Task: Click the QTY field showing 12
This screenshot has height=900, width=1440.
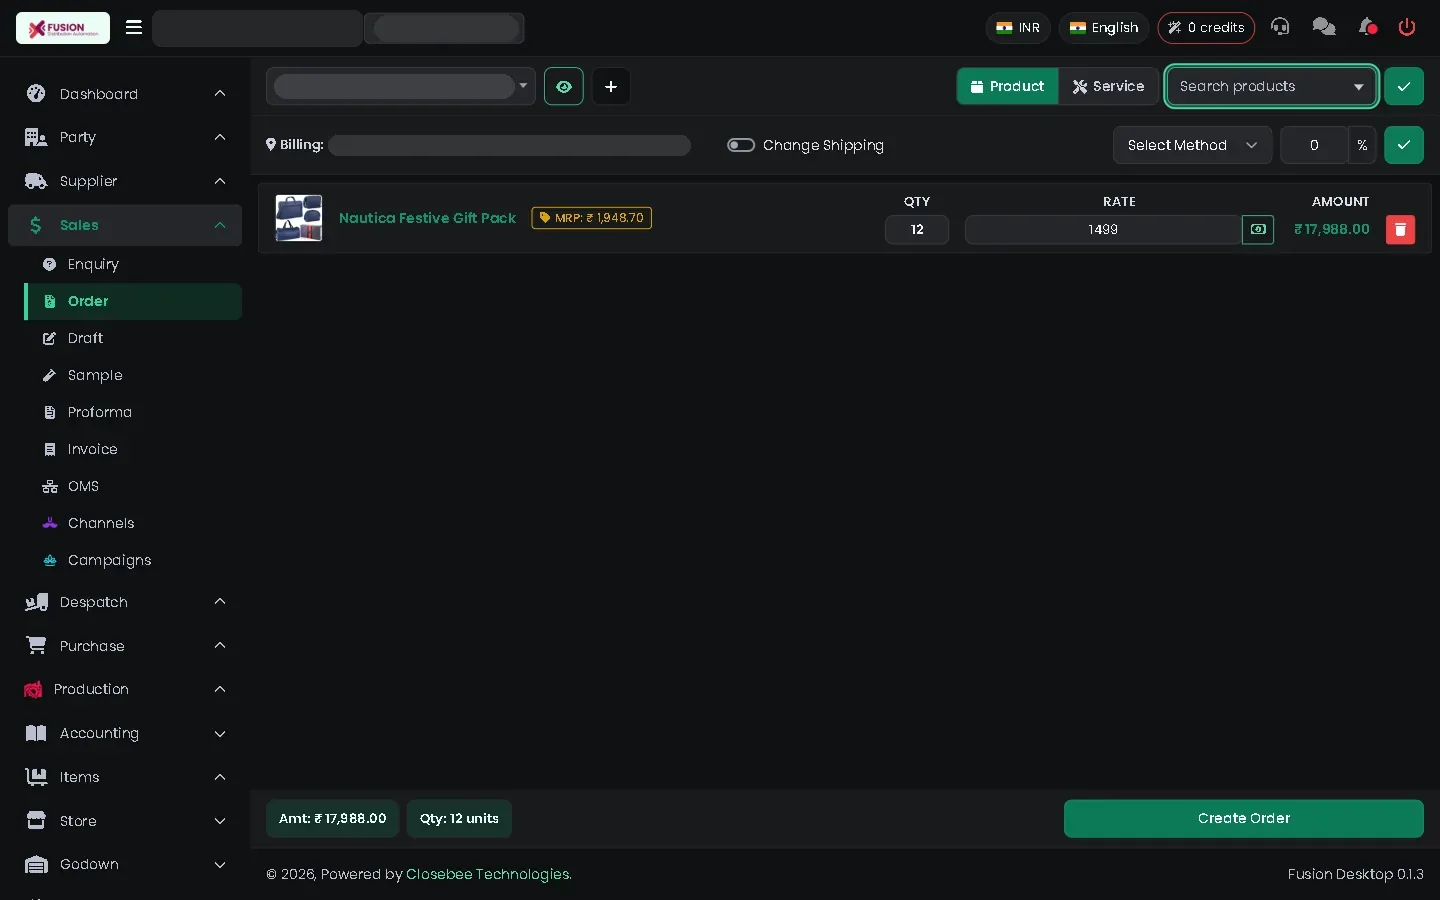Action: click(917, 230)
